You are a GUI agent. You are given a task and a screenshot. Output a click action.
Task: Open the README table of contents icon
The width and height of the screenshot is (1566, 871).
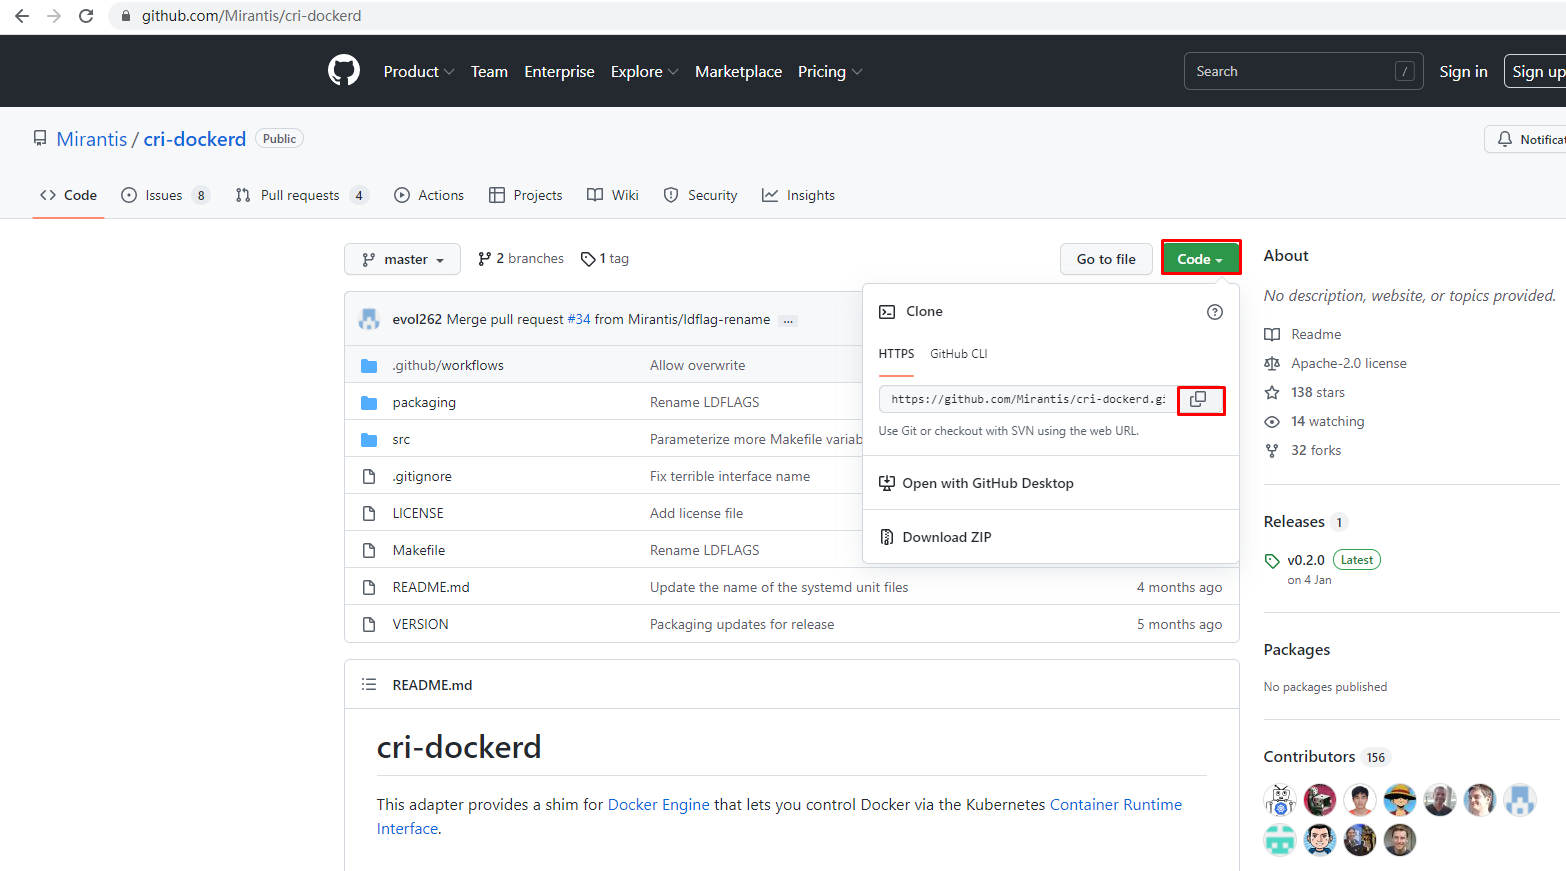point(369,685)
